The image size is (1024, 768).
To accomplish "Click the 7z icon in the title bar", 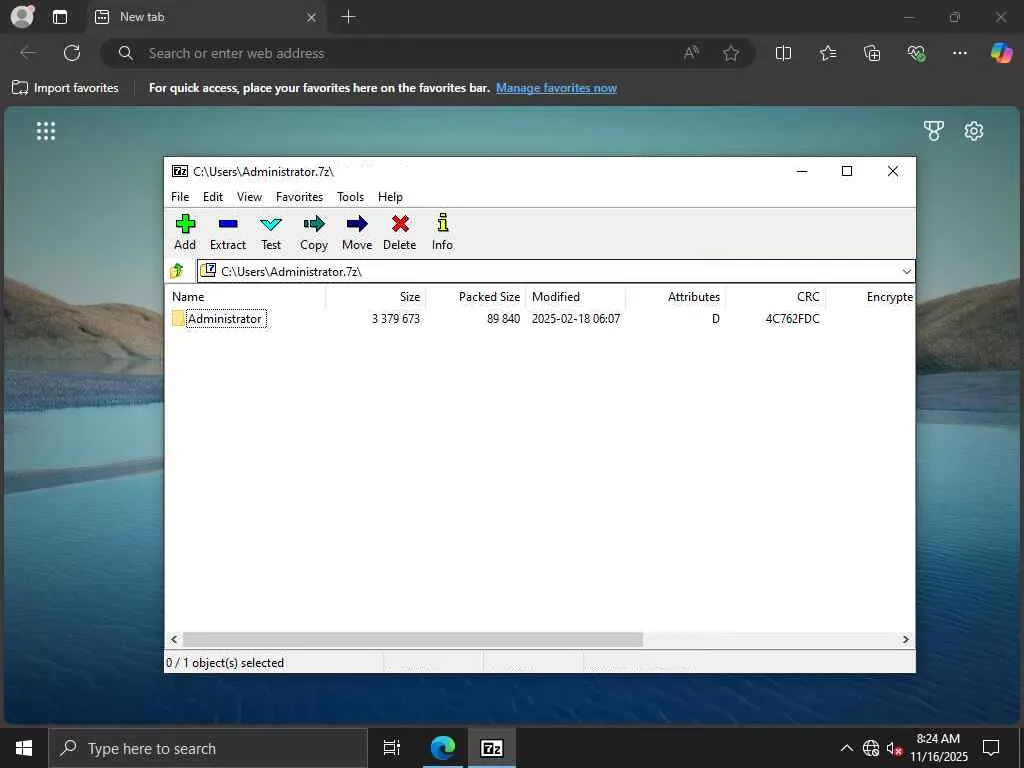I will pos(180,171).
